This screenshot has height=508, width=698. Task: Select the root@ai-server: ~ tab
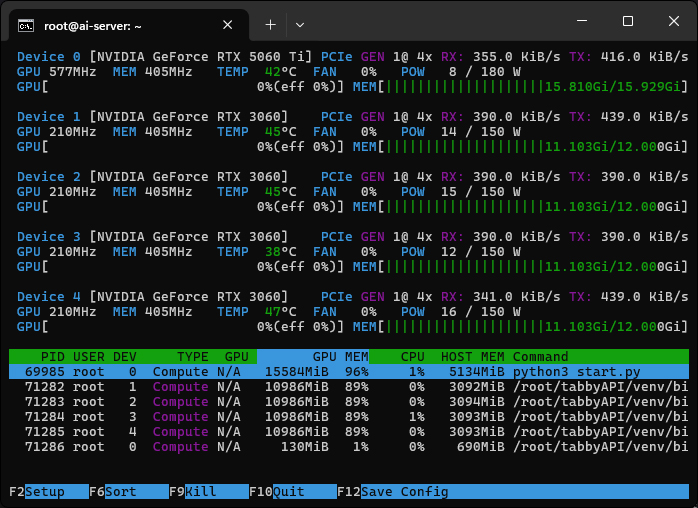tap(129, 25)
